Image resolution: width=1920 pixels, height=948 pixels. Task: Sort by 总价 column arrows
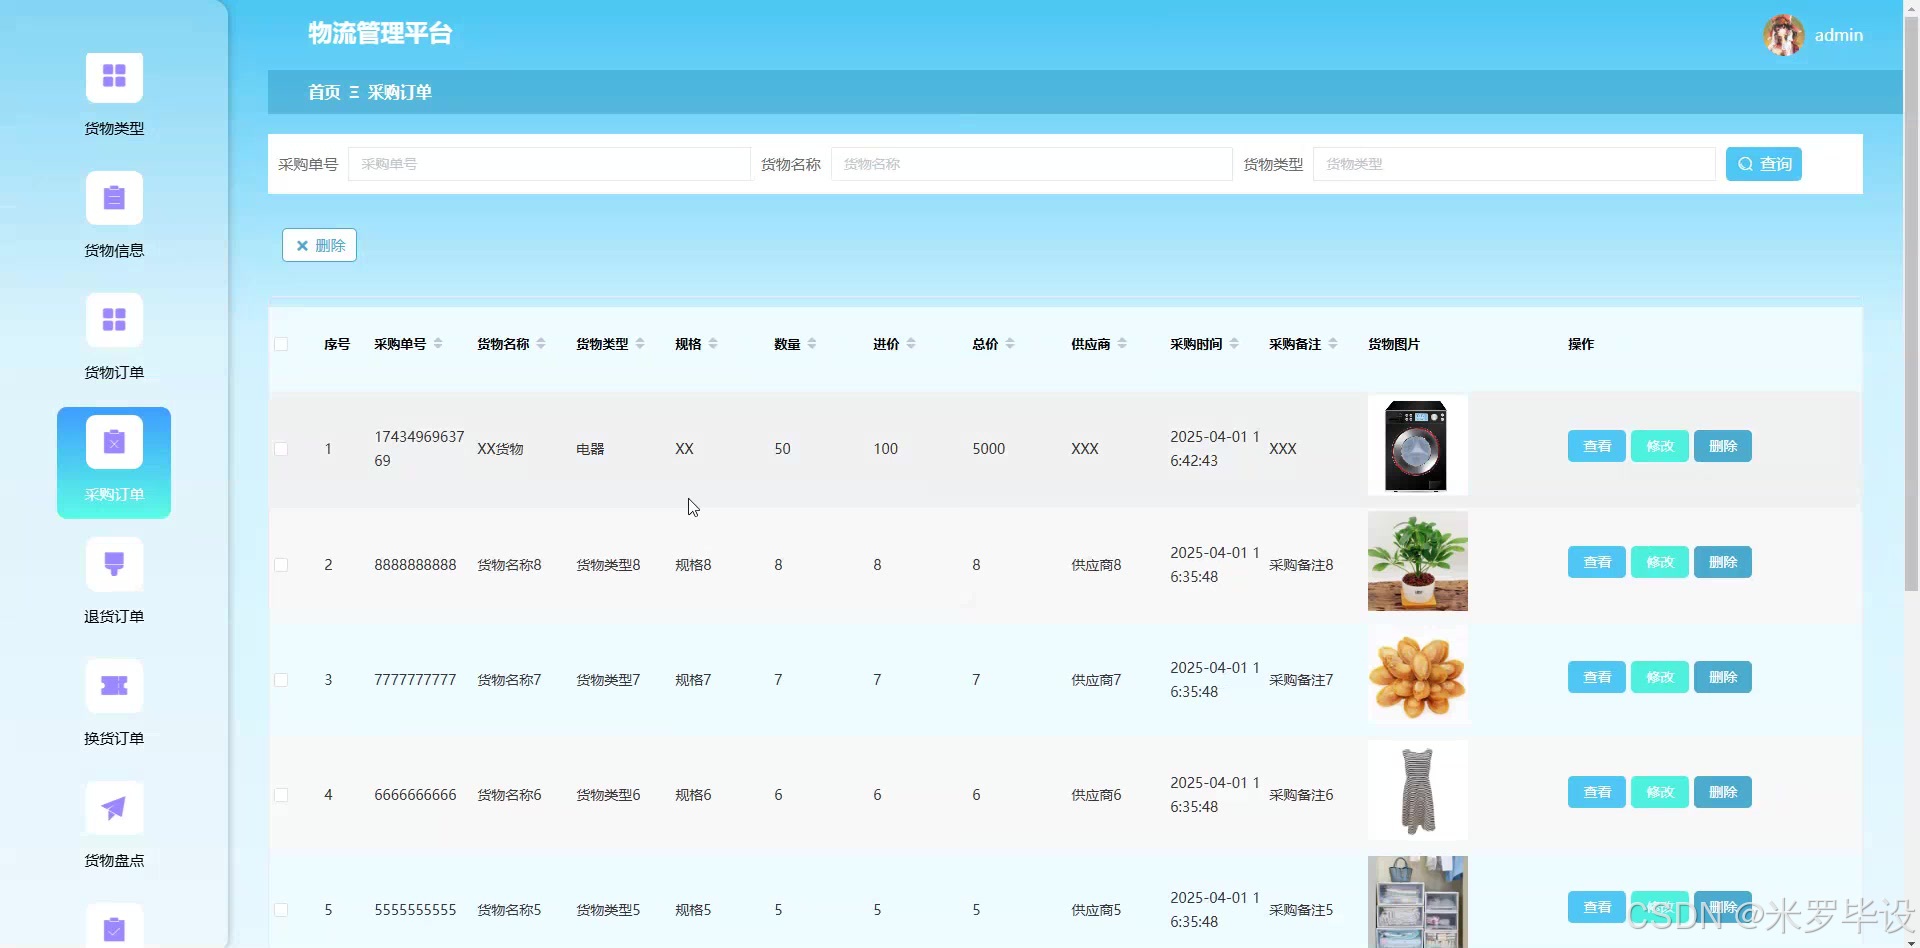pyautogui.click(x=1010, y=344)
